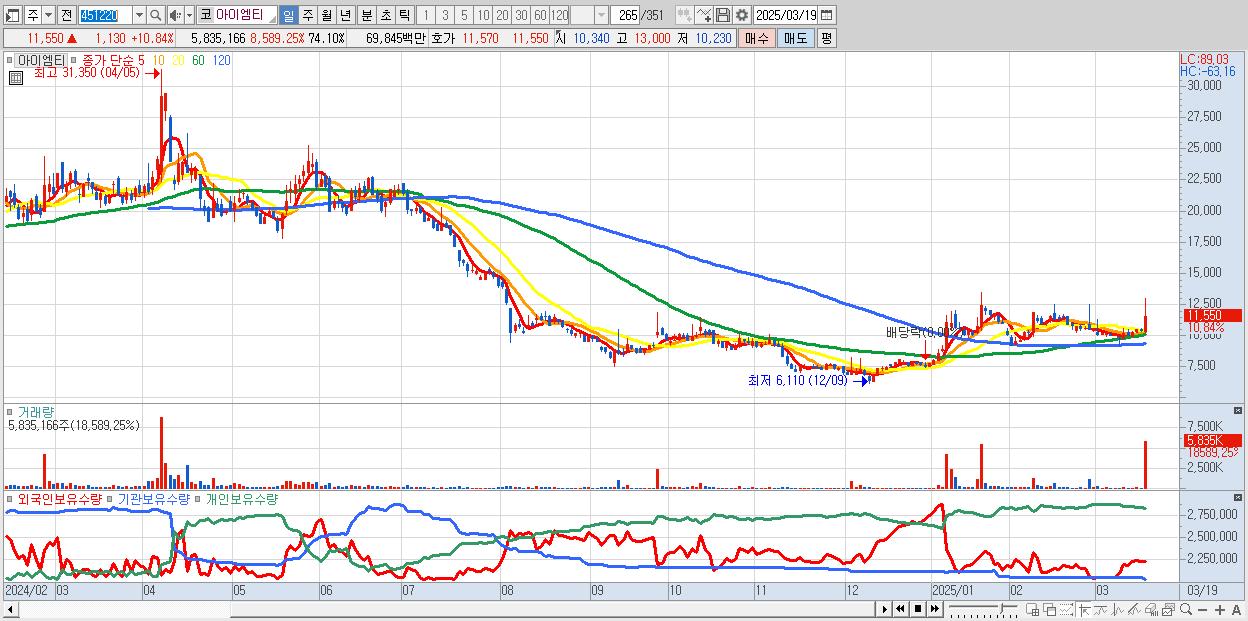Open the calendar date picker icon
1248x621 pixels.
(826, 15)
